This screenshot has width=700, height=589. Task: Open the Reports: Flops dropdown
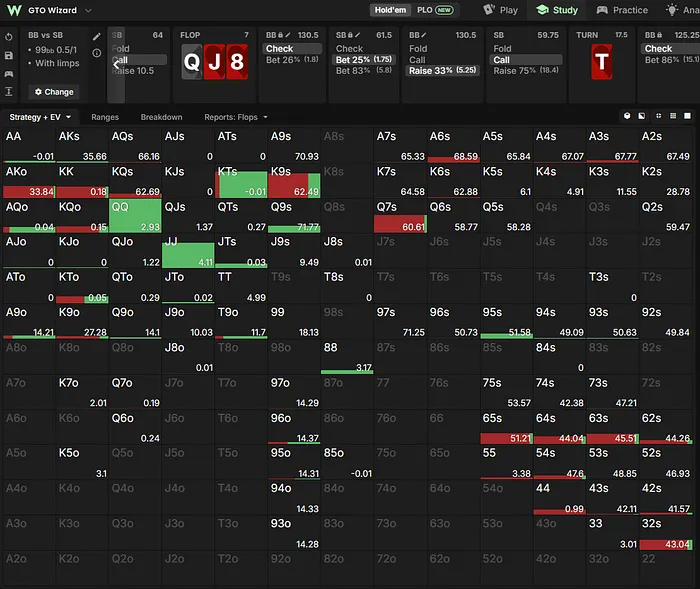click(236, 117)
